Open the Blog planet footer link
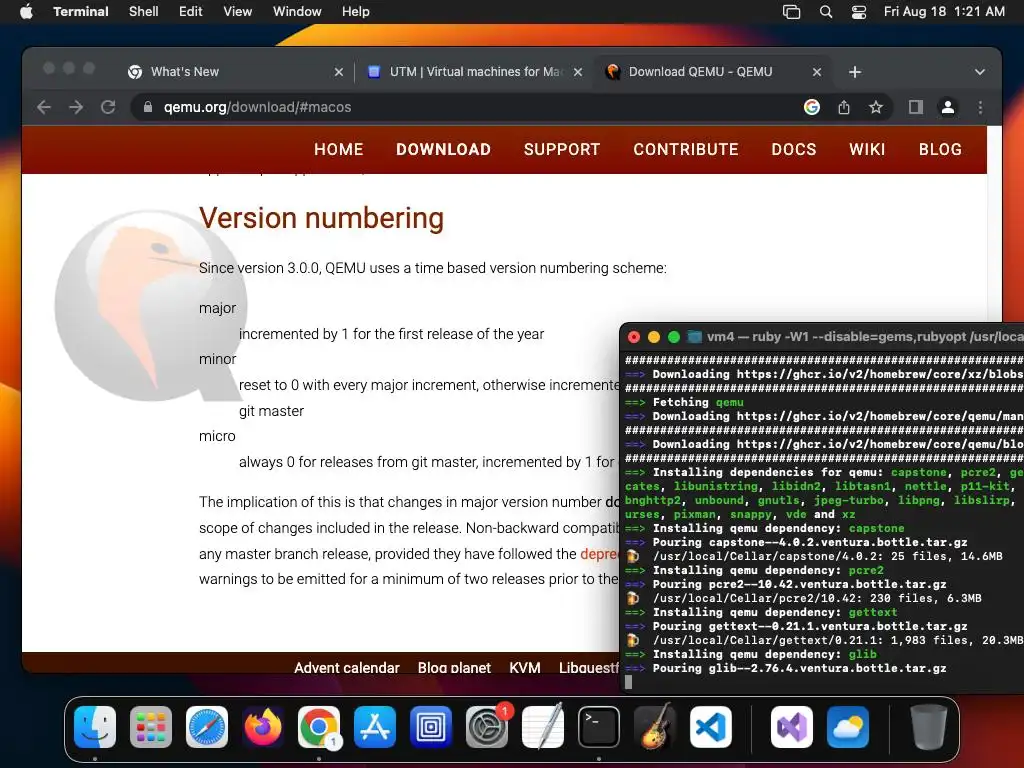 pyautogui.click(x=454, y=667)
